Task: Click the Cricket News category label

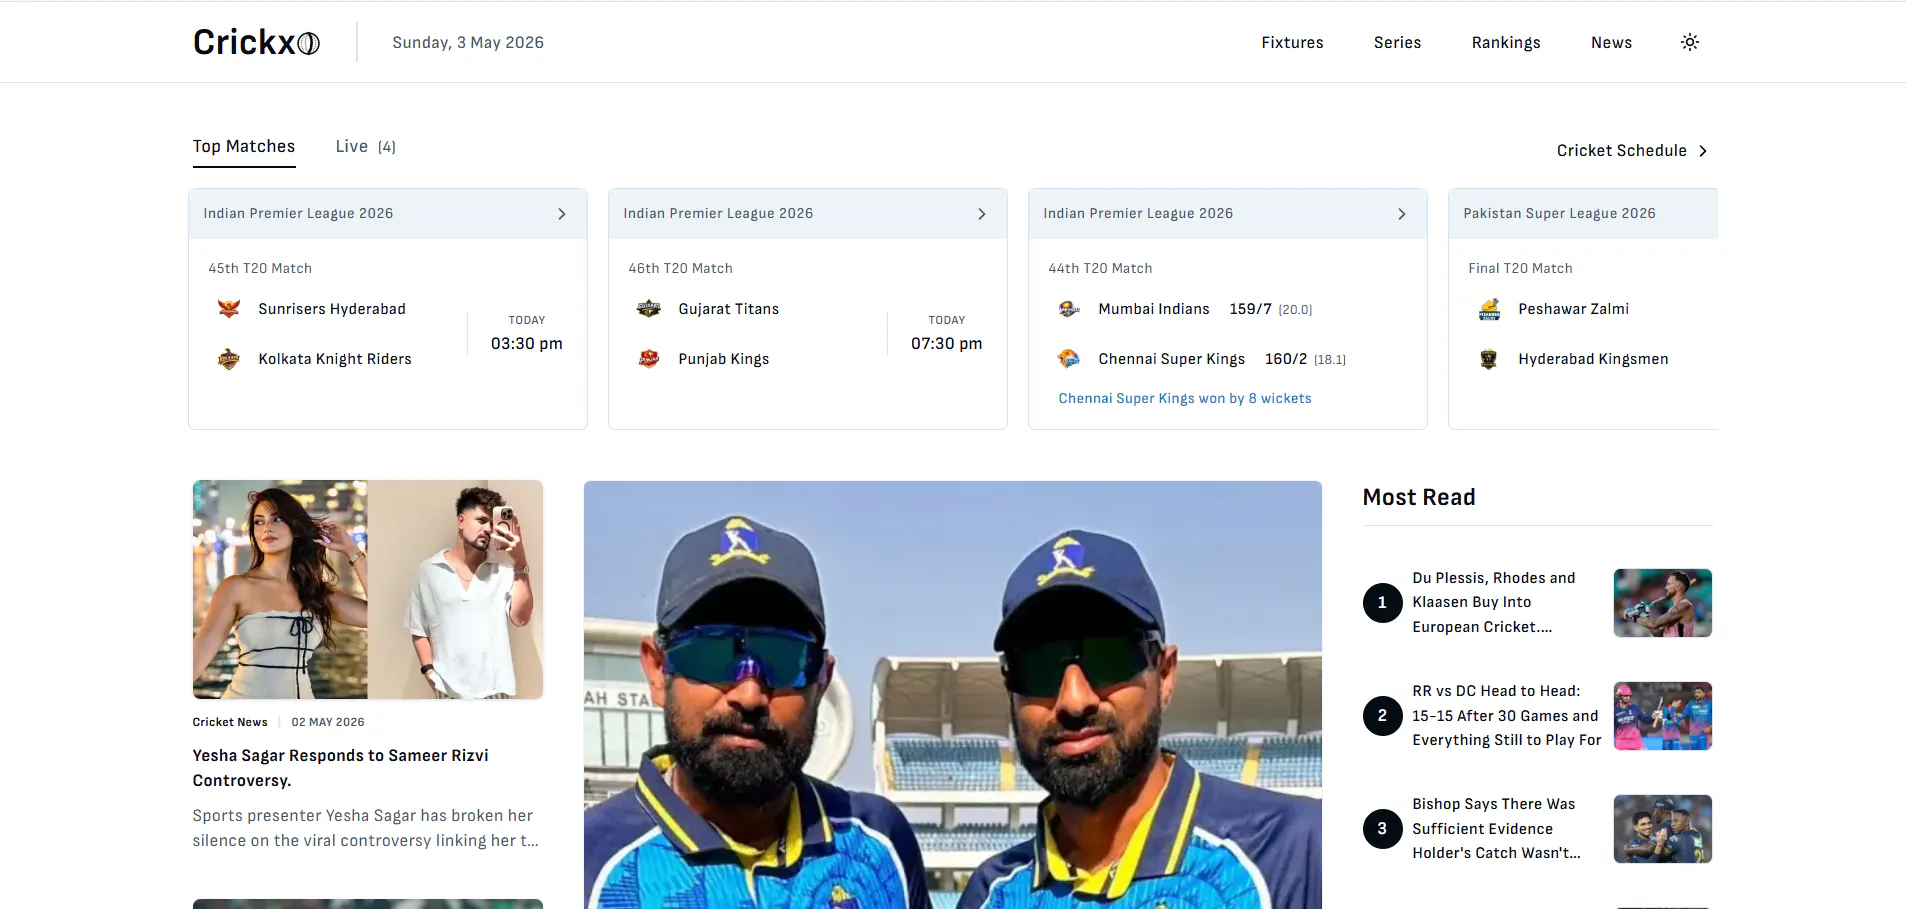Action: 230,722
